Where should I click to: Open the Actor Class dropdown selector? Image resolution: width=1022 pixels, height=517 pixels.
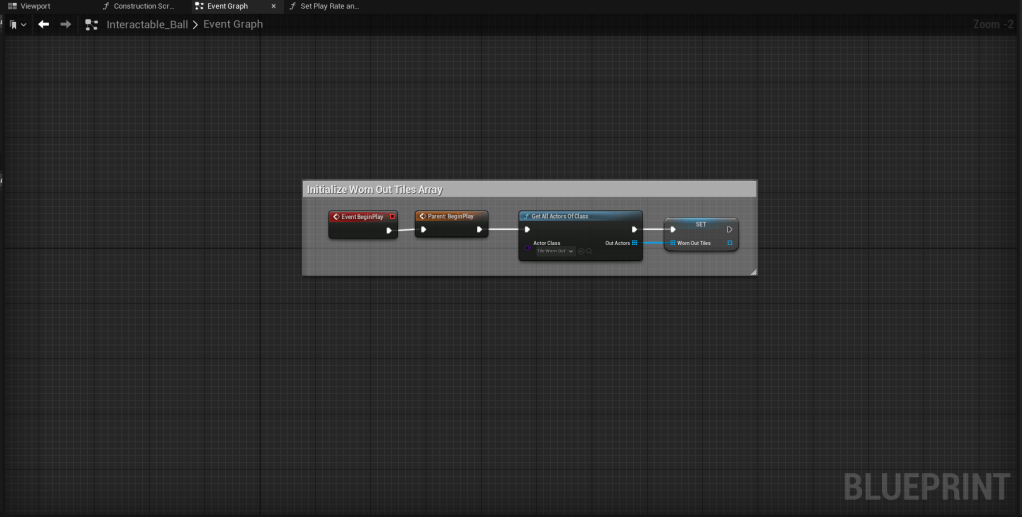pyautogui.click(x=555, y=251)
